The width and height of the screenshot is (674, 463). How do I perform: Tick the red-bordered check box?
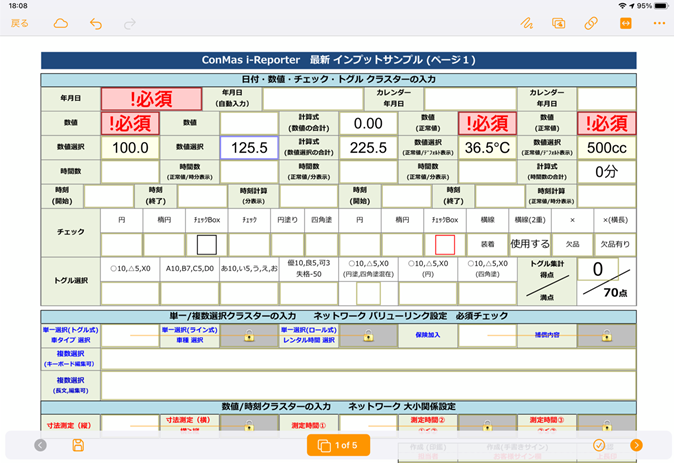coord(445,244)
